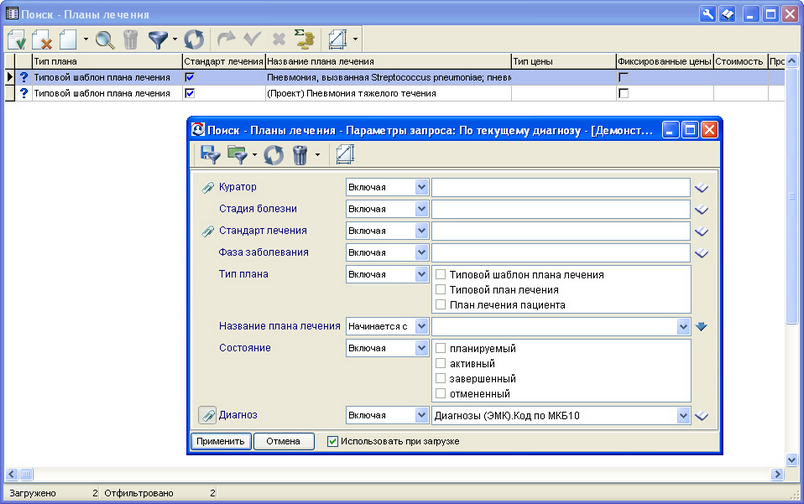Click Тип цены column header
This screenshot has height=504, width=804.
[x=564, y=61]
